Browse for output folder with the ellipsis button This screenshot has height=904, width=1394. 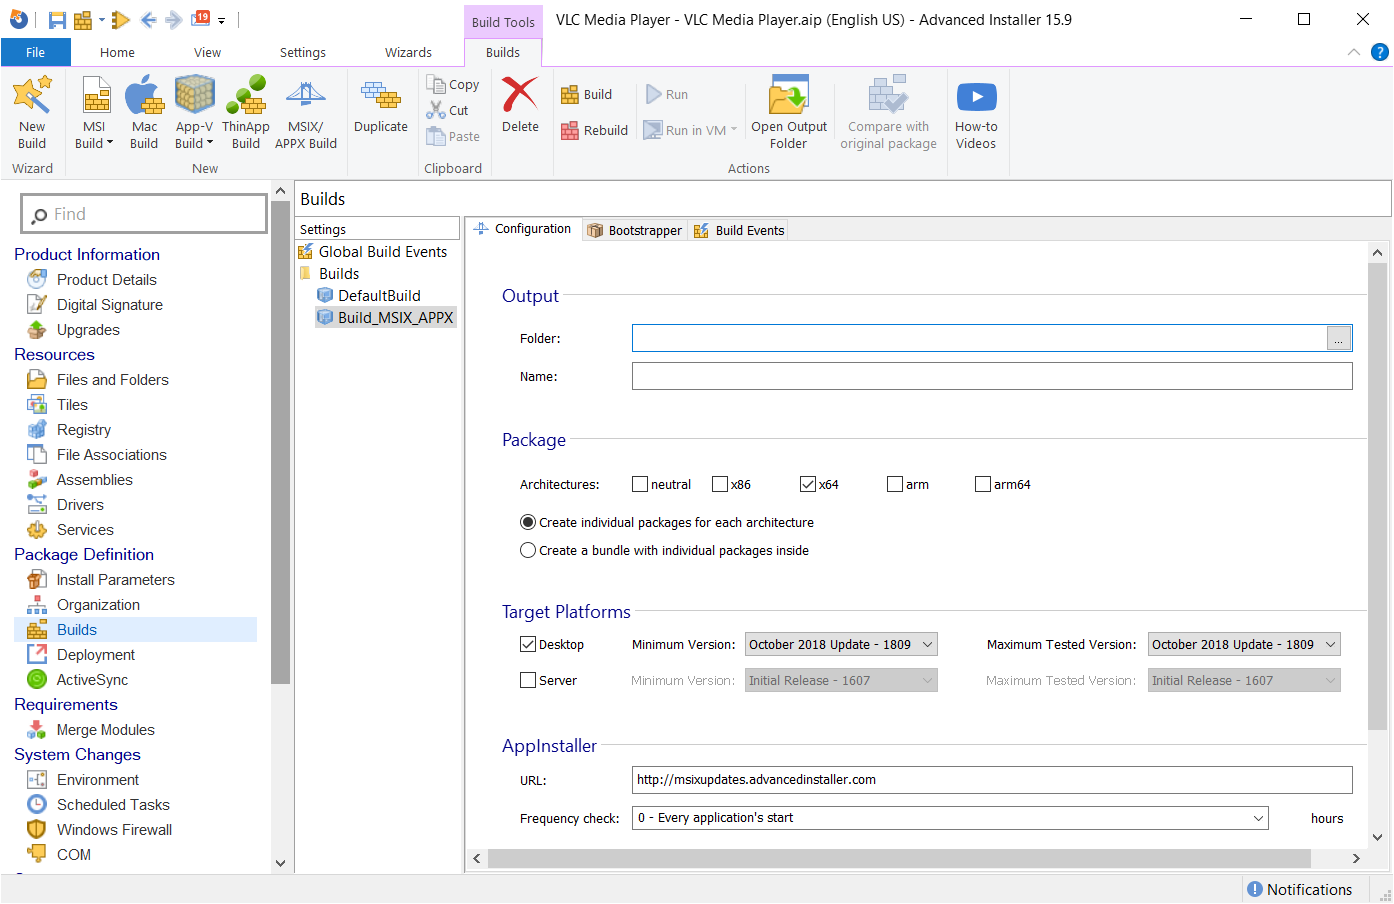(1339, 339)
